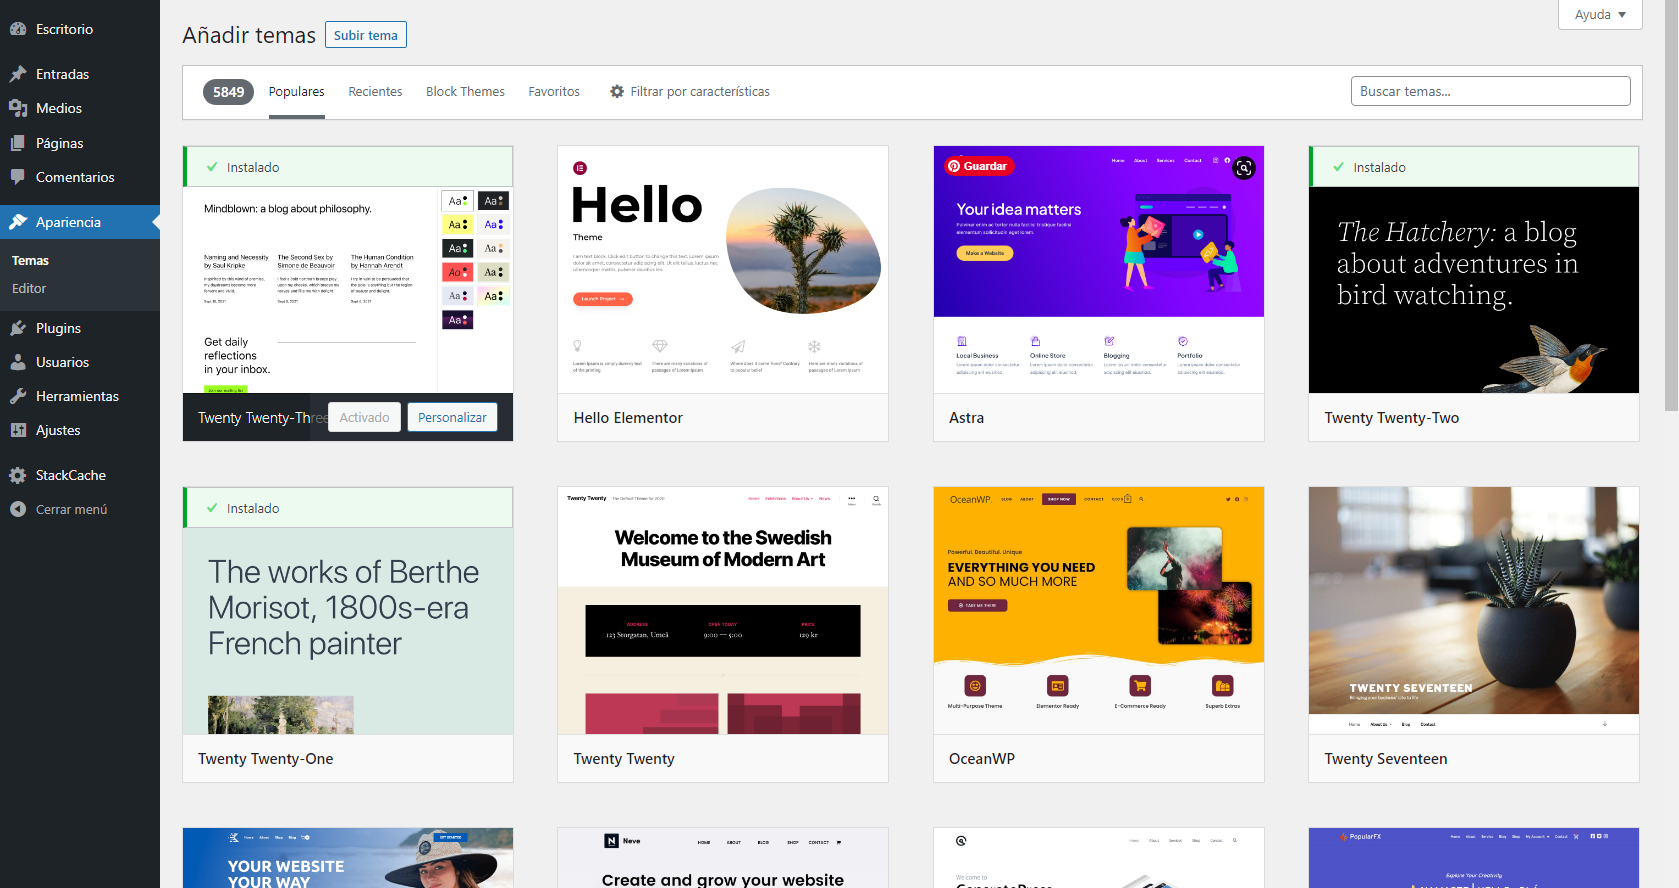Click the Personalizar button on Twenty Twenty-Three

point(452,417)
